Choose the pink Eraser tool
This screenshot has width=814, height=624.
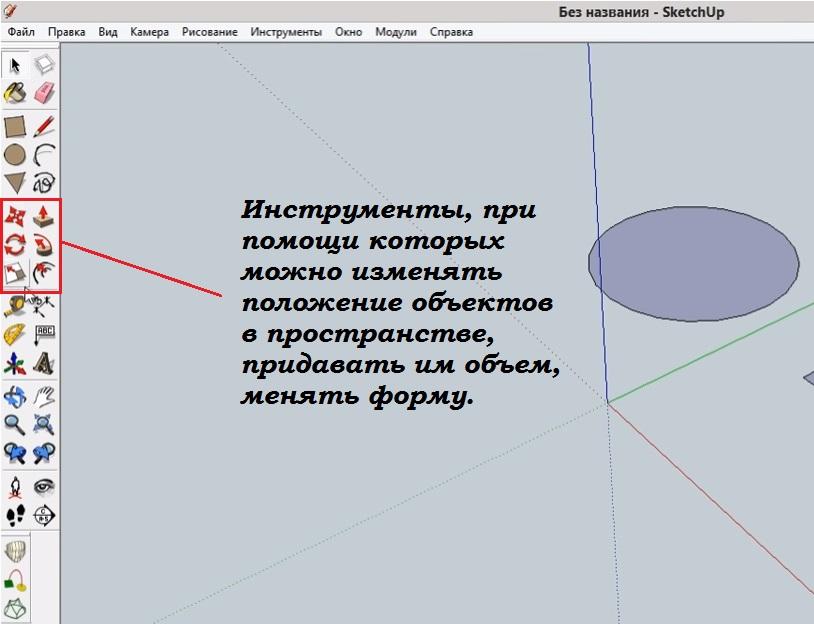point(44,93)
